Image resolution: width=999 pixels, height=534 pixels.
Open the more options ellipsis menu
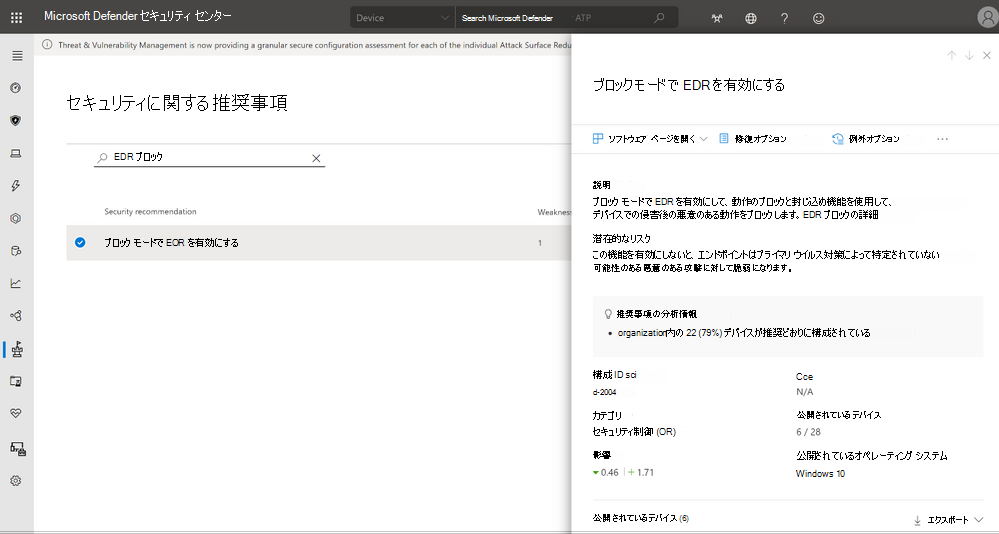942,139
